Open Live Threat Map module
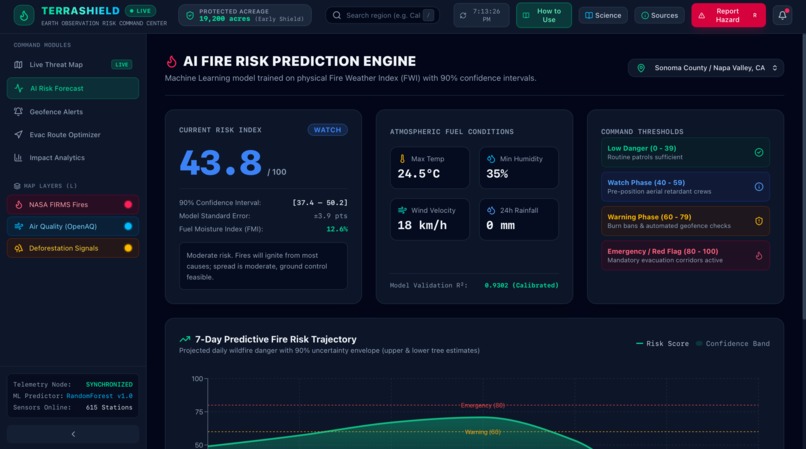 tap(73, 65)
